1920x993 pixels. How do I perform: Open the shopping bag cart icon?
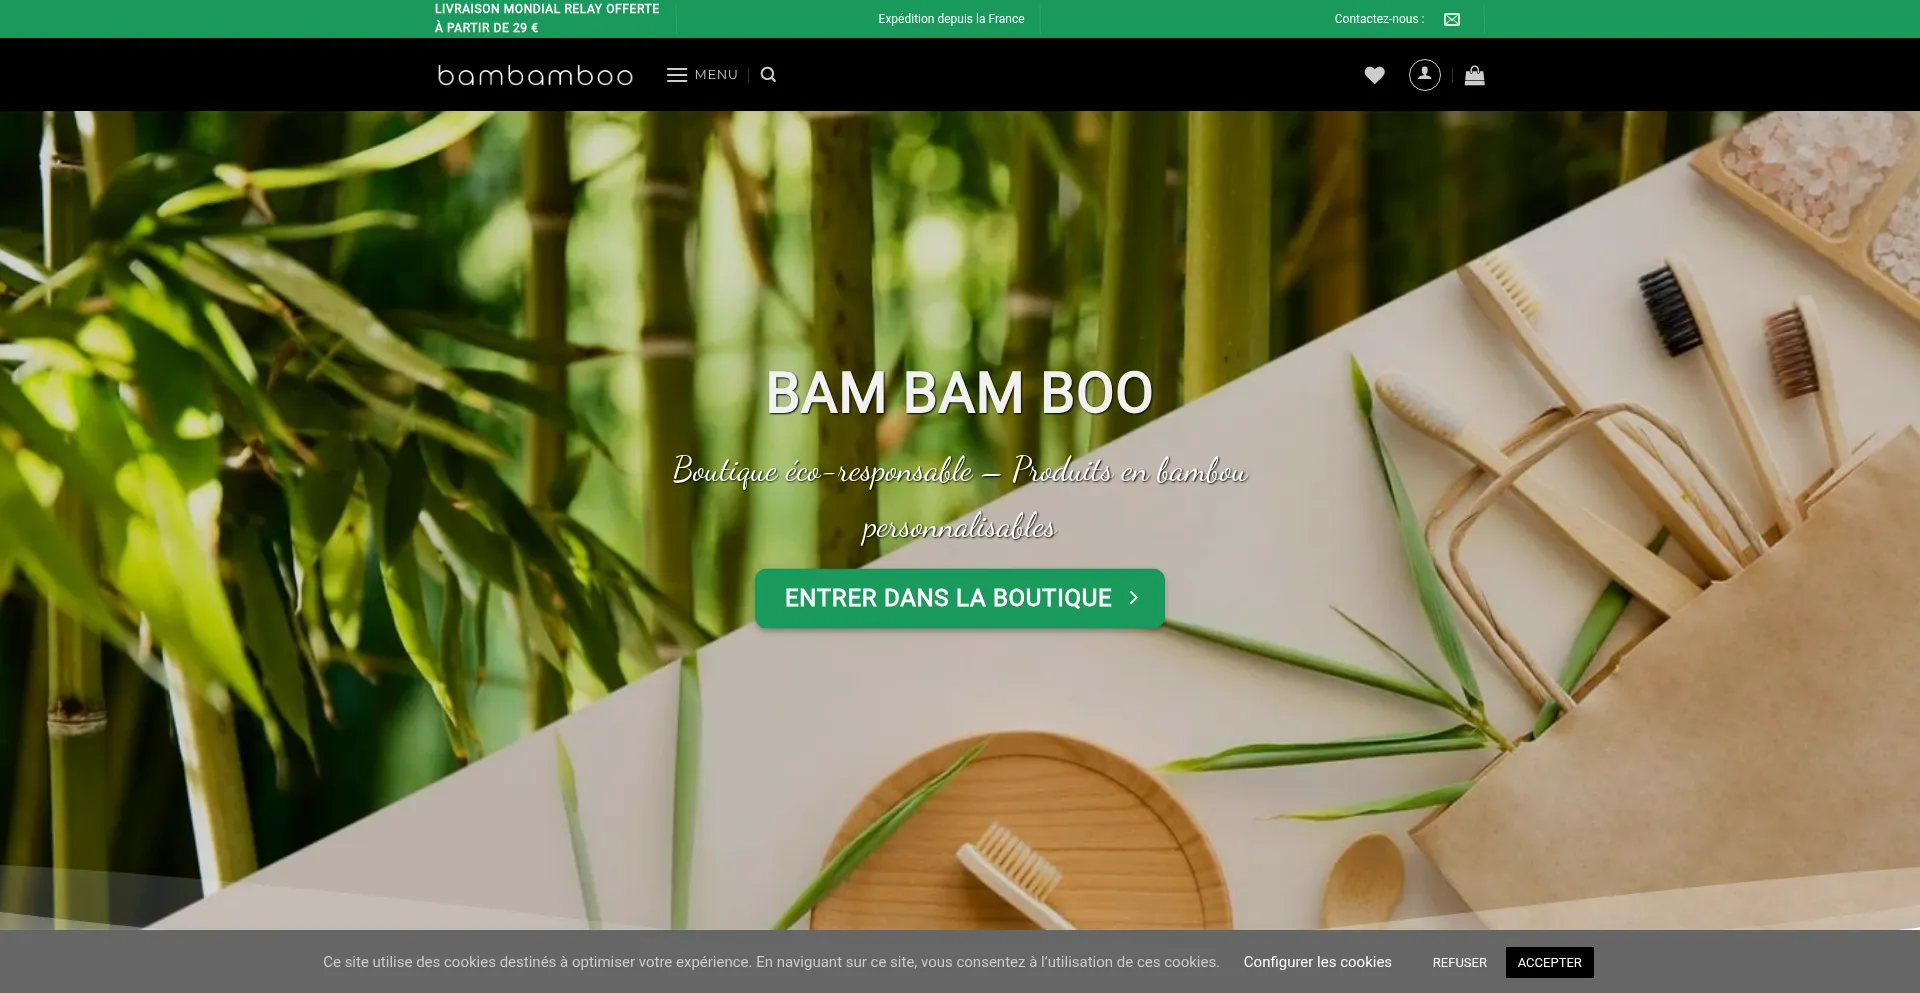pyautogui.click(x=1474, y=75)
